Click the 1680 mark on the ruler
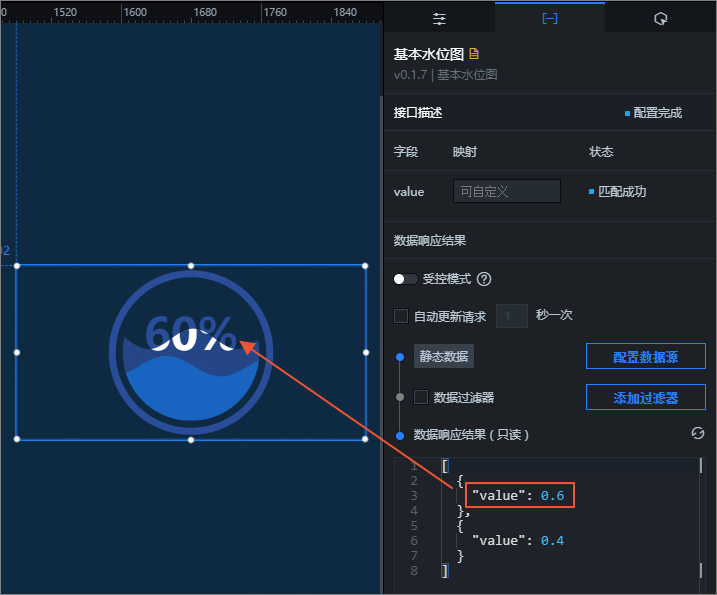This screenshot has width=717, height=595. click(205, 12)
